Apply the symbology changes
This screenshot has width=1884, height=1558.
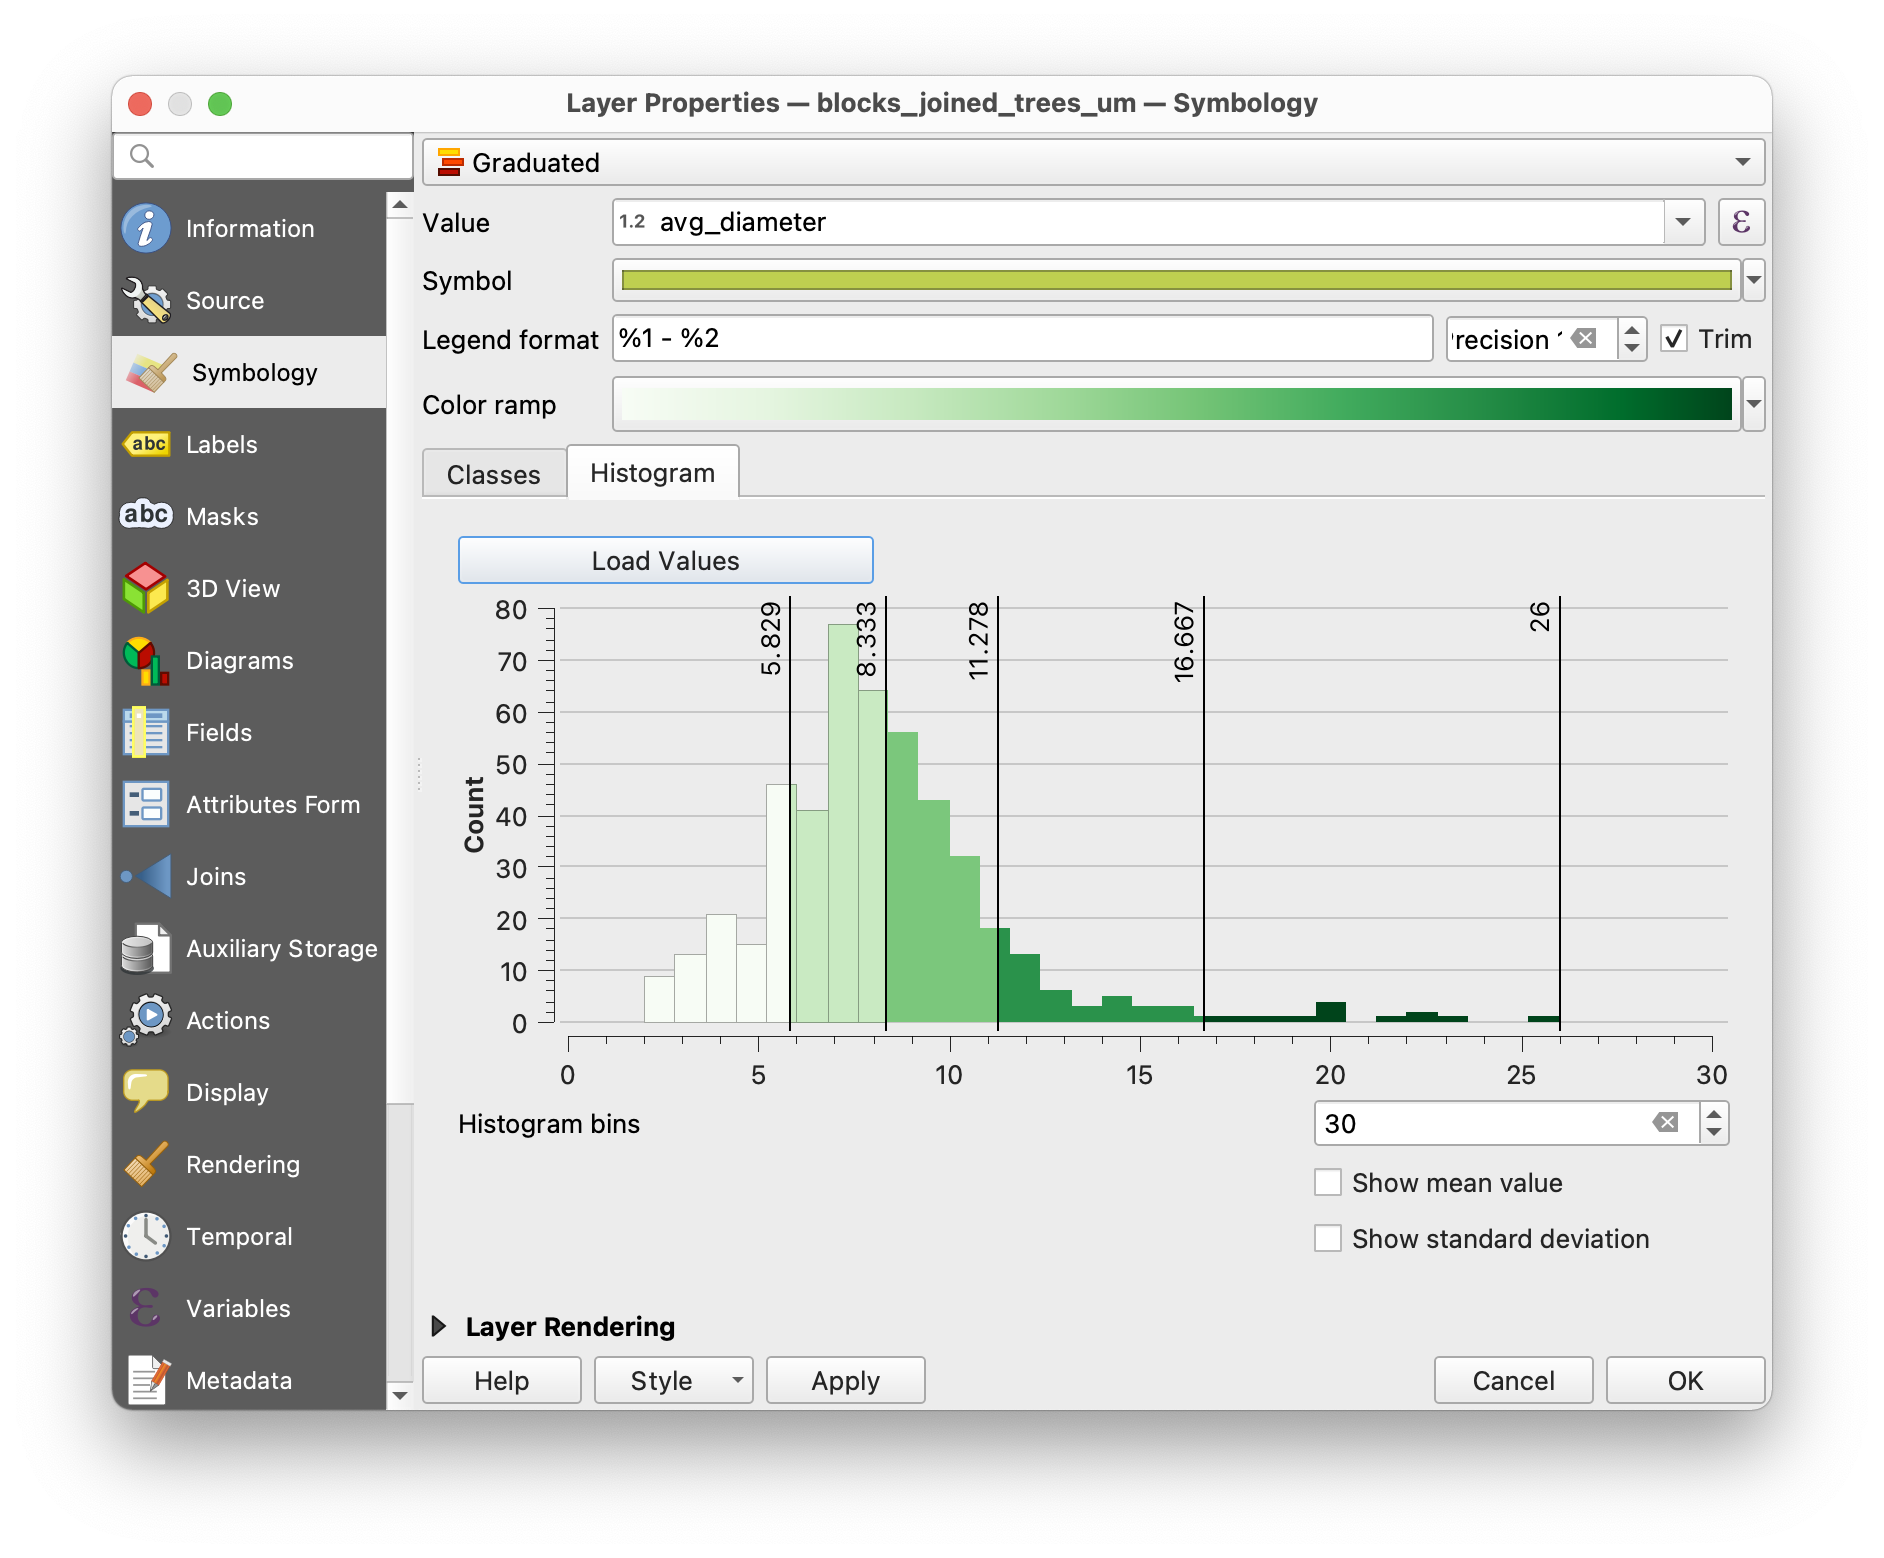pyautogui.click(x=845, y=1380)
